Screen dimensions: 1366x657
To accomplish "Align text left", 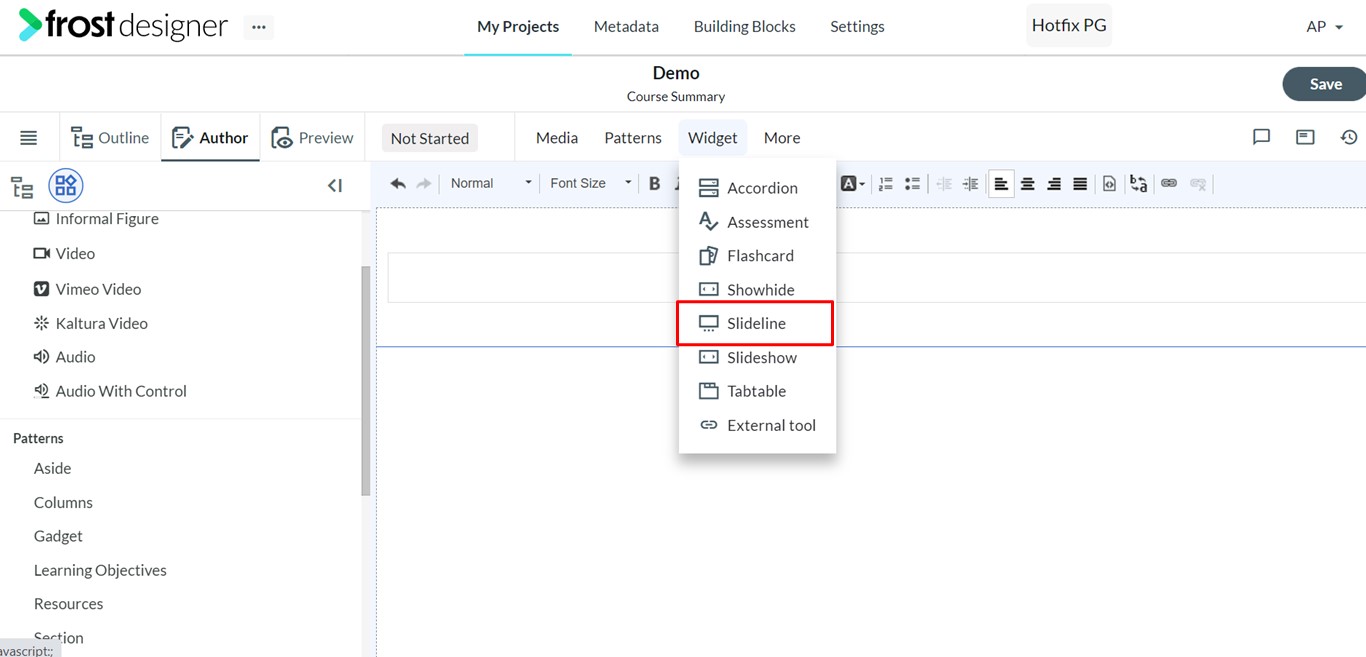I will coord(1001,183).
